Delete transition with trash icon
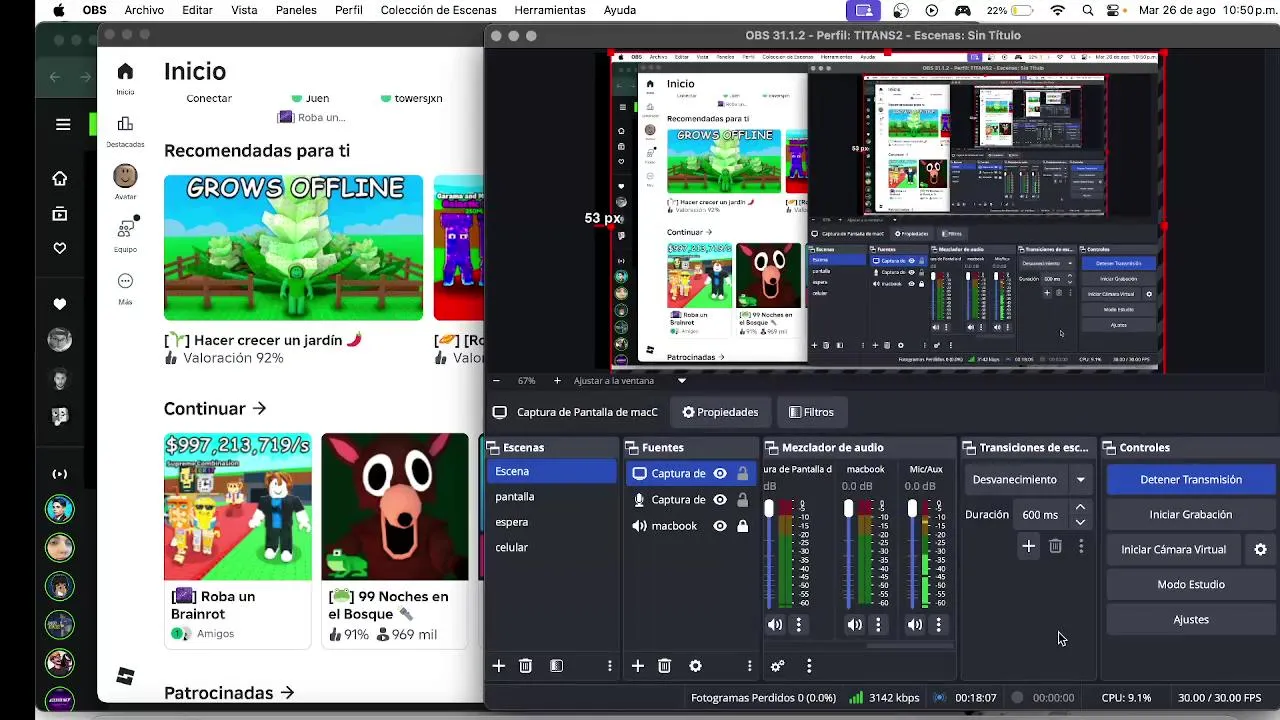 pos(1055,546)
